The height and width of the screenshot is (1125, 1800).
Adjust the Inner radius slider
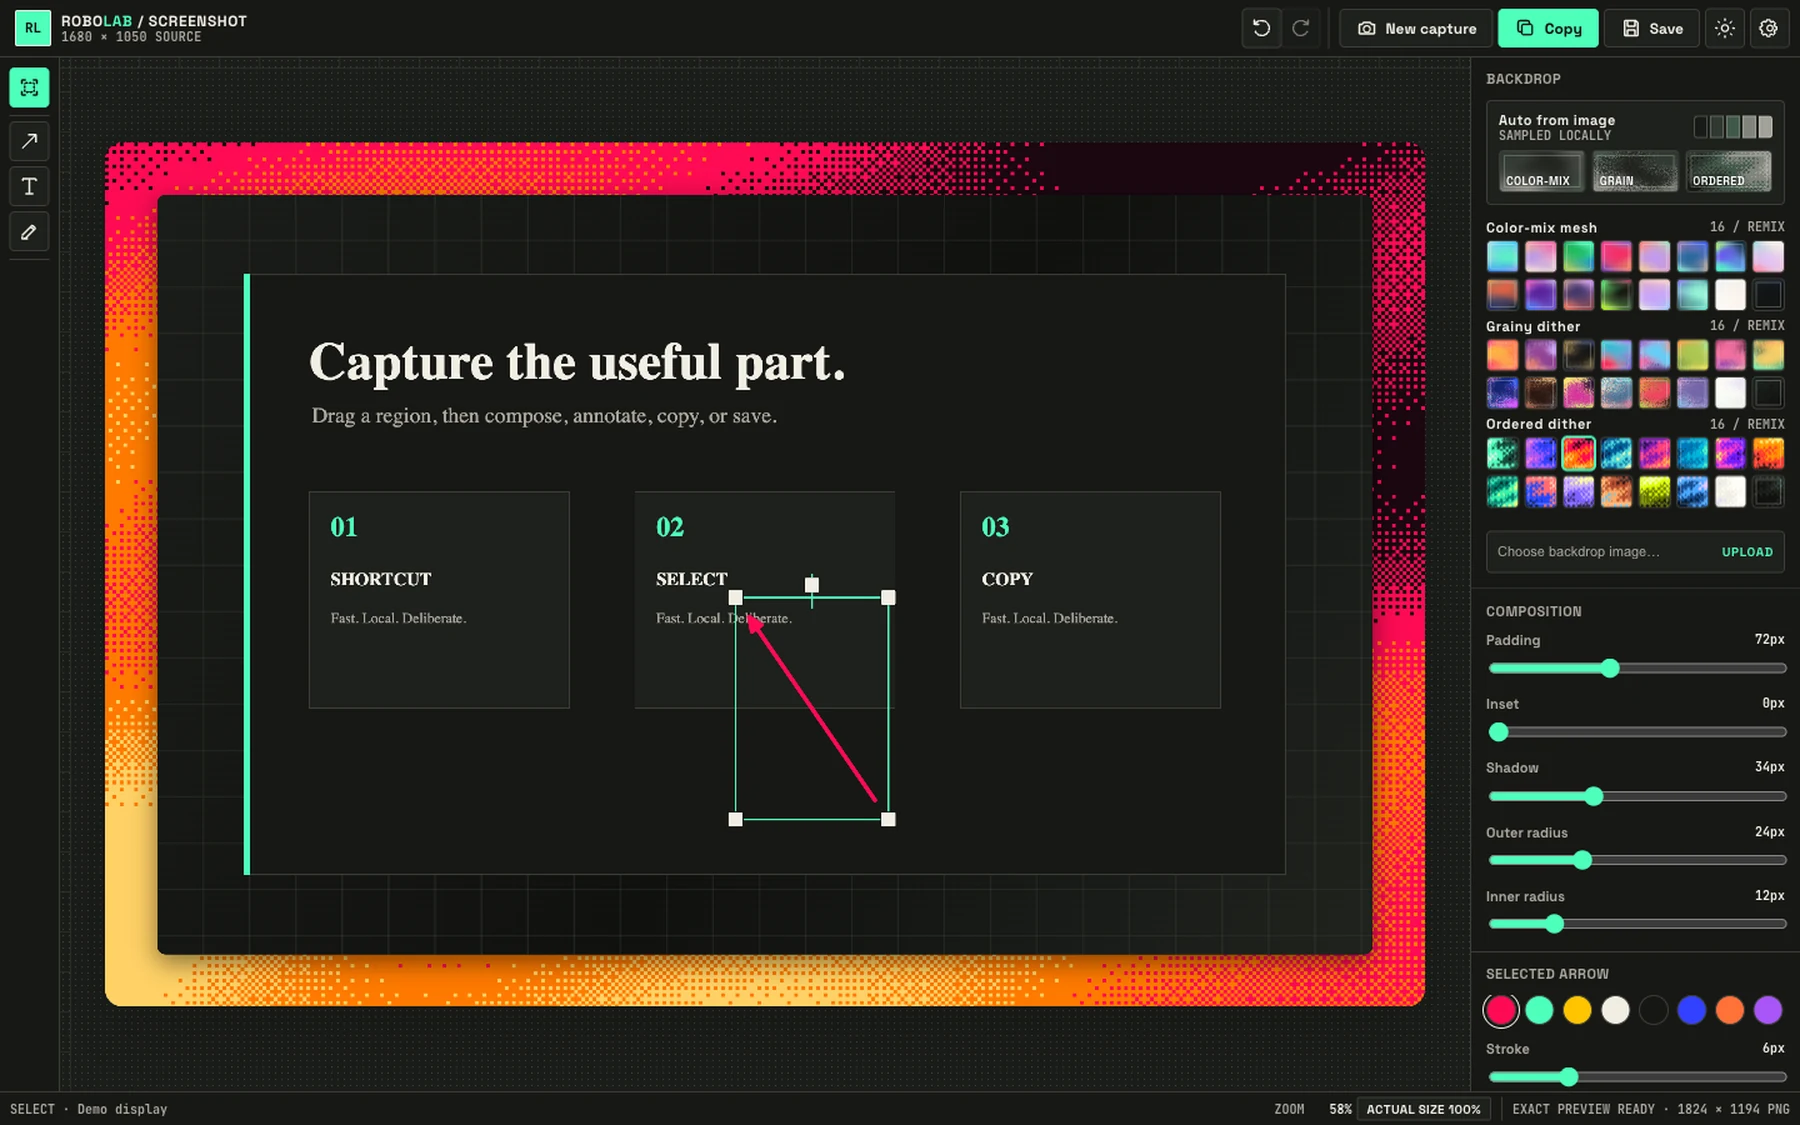pos(1637,924)
